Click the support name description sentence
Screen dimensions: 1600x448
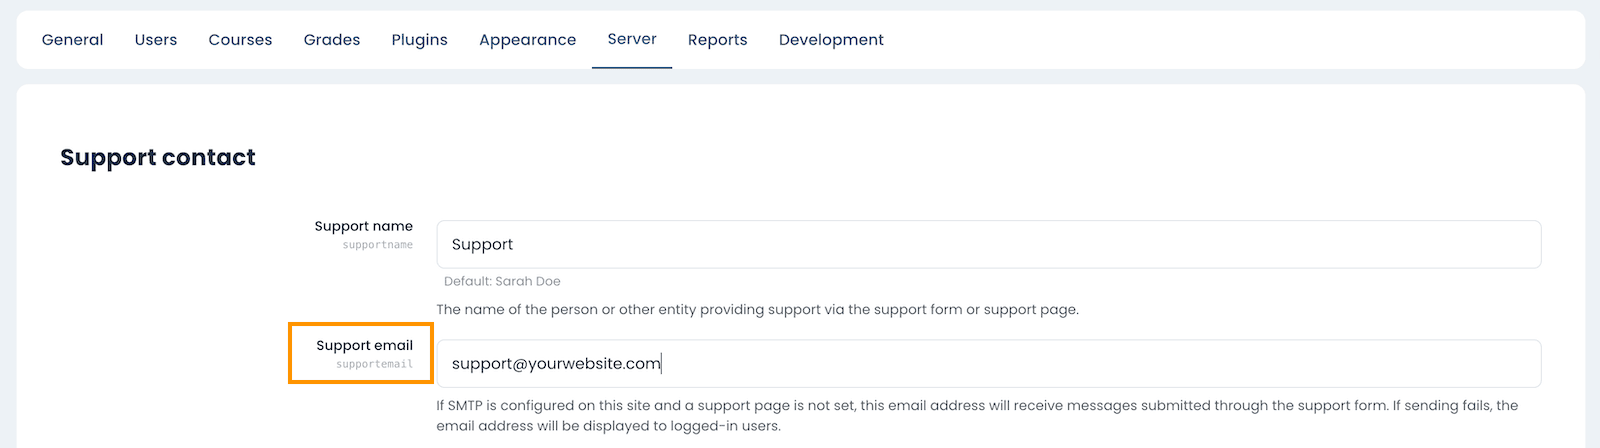[x=758, y=309]
